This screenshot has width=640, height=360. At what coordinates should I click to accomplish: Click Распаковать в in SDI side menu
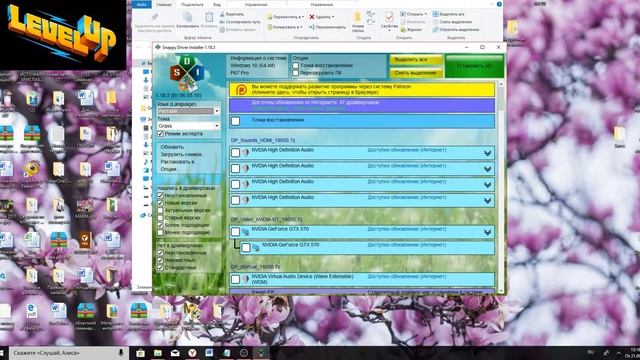[x=177, y=162]
